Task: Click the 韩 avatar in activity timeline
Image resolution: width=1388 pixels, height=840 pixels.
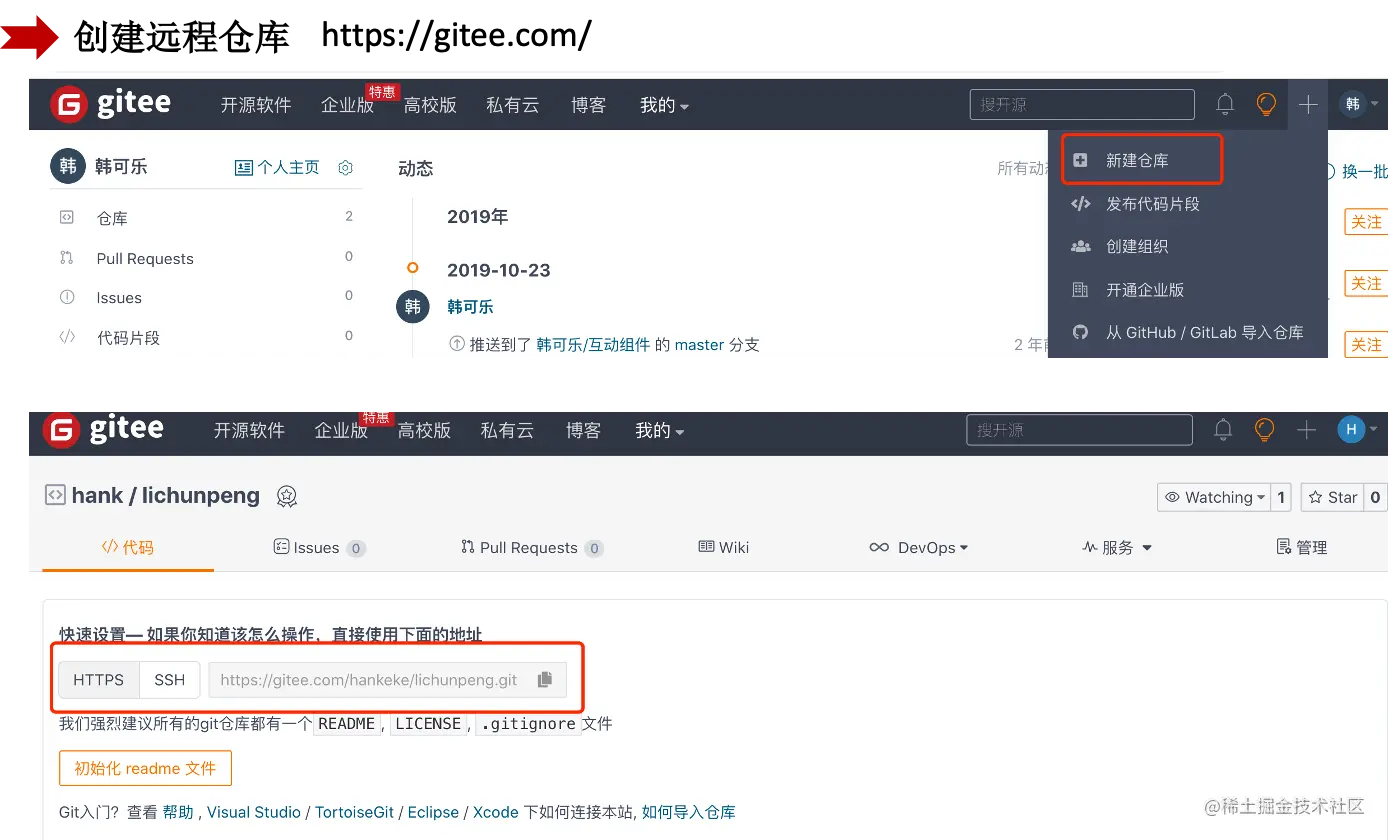Action: click(x=413, y=307)
